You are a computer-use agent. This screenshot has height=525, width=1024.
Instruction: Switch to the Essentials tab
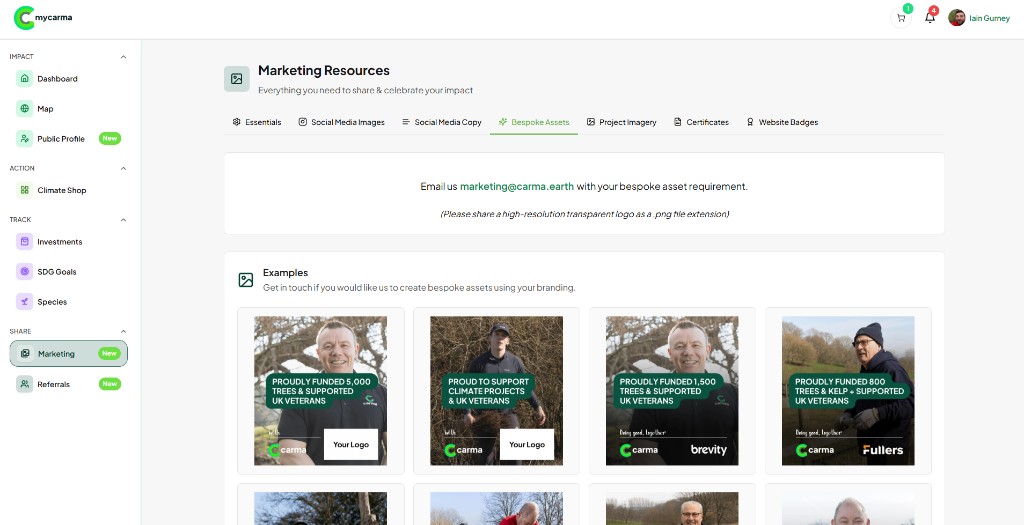(257, 122)
